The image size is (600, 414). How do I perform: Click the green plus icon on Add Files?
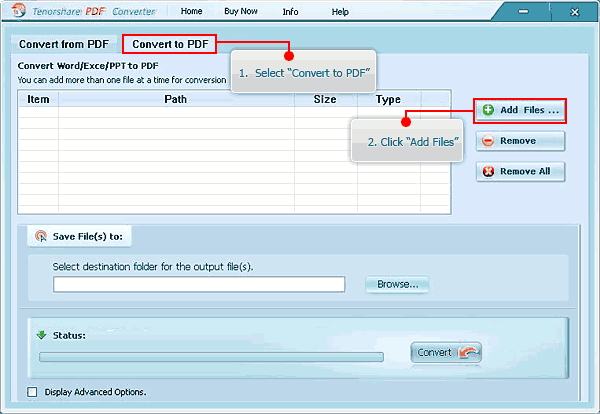pyautogui.click(x=488, y=110)
